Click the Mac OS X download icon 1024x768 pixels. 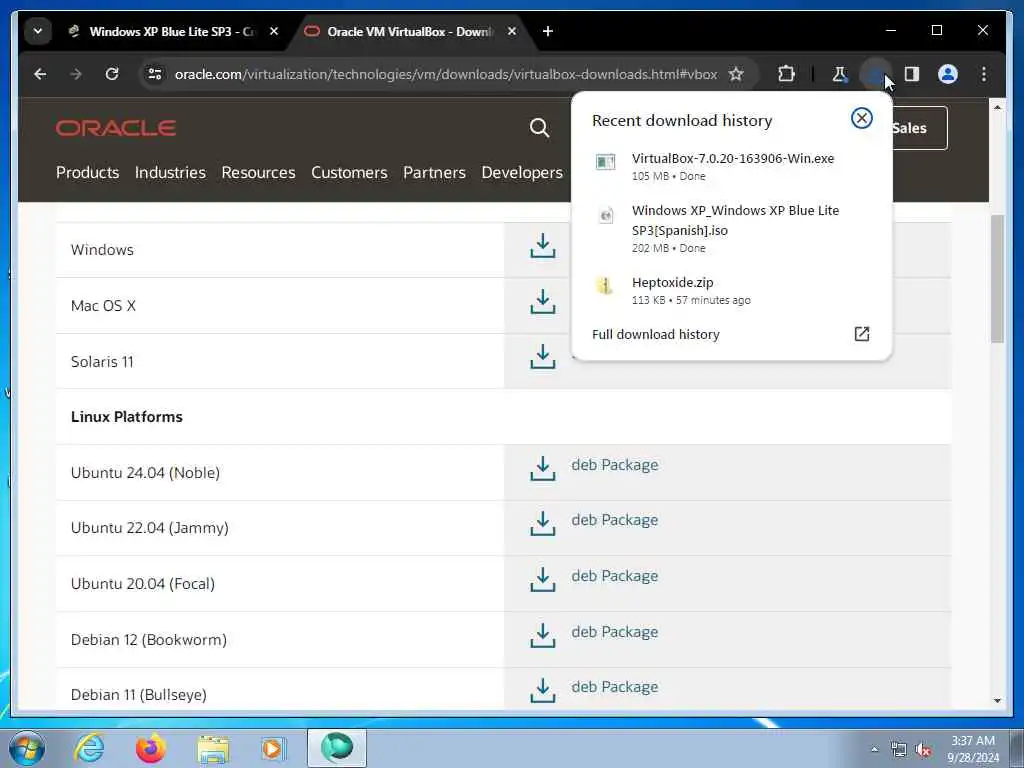tap(543, 302)
